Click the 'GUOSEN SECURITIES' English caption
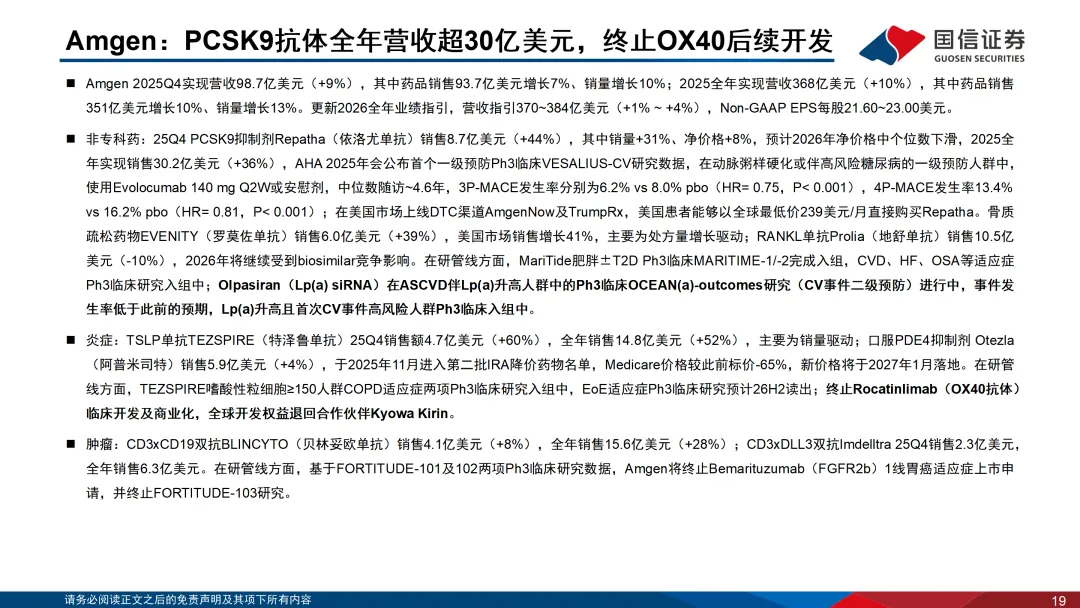 (x=979, y=59)
